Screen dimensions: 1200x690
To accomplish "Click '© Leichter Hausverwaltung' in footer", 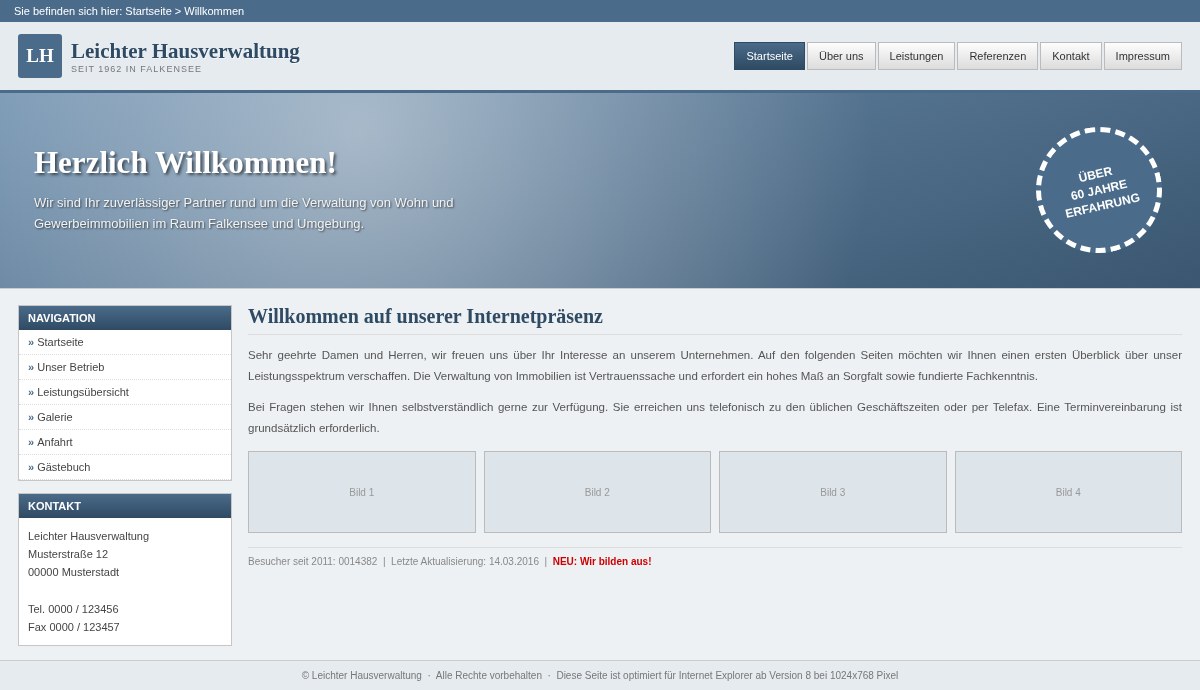I will [362, 676].
